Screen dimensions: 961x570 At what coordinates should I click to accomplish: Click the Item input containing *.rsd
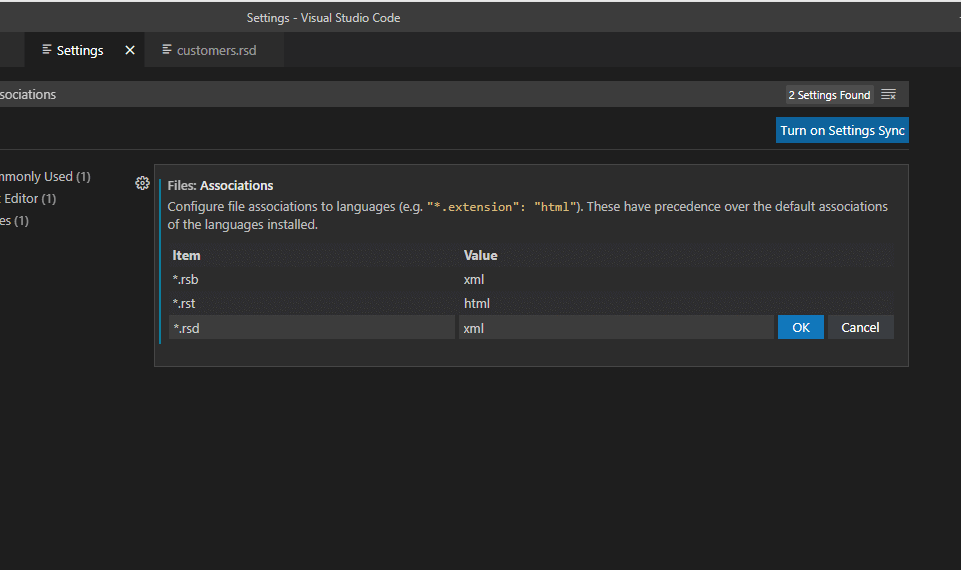(x=311, y=327)
